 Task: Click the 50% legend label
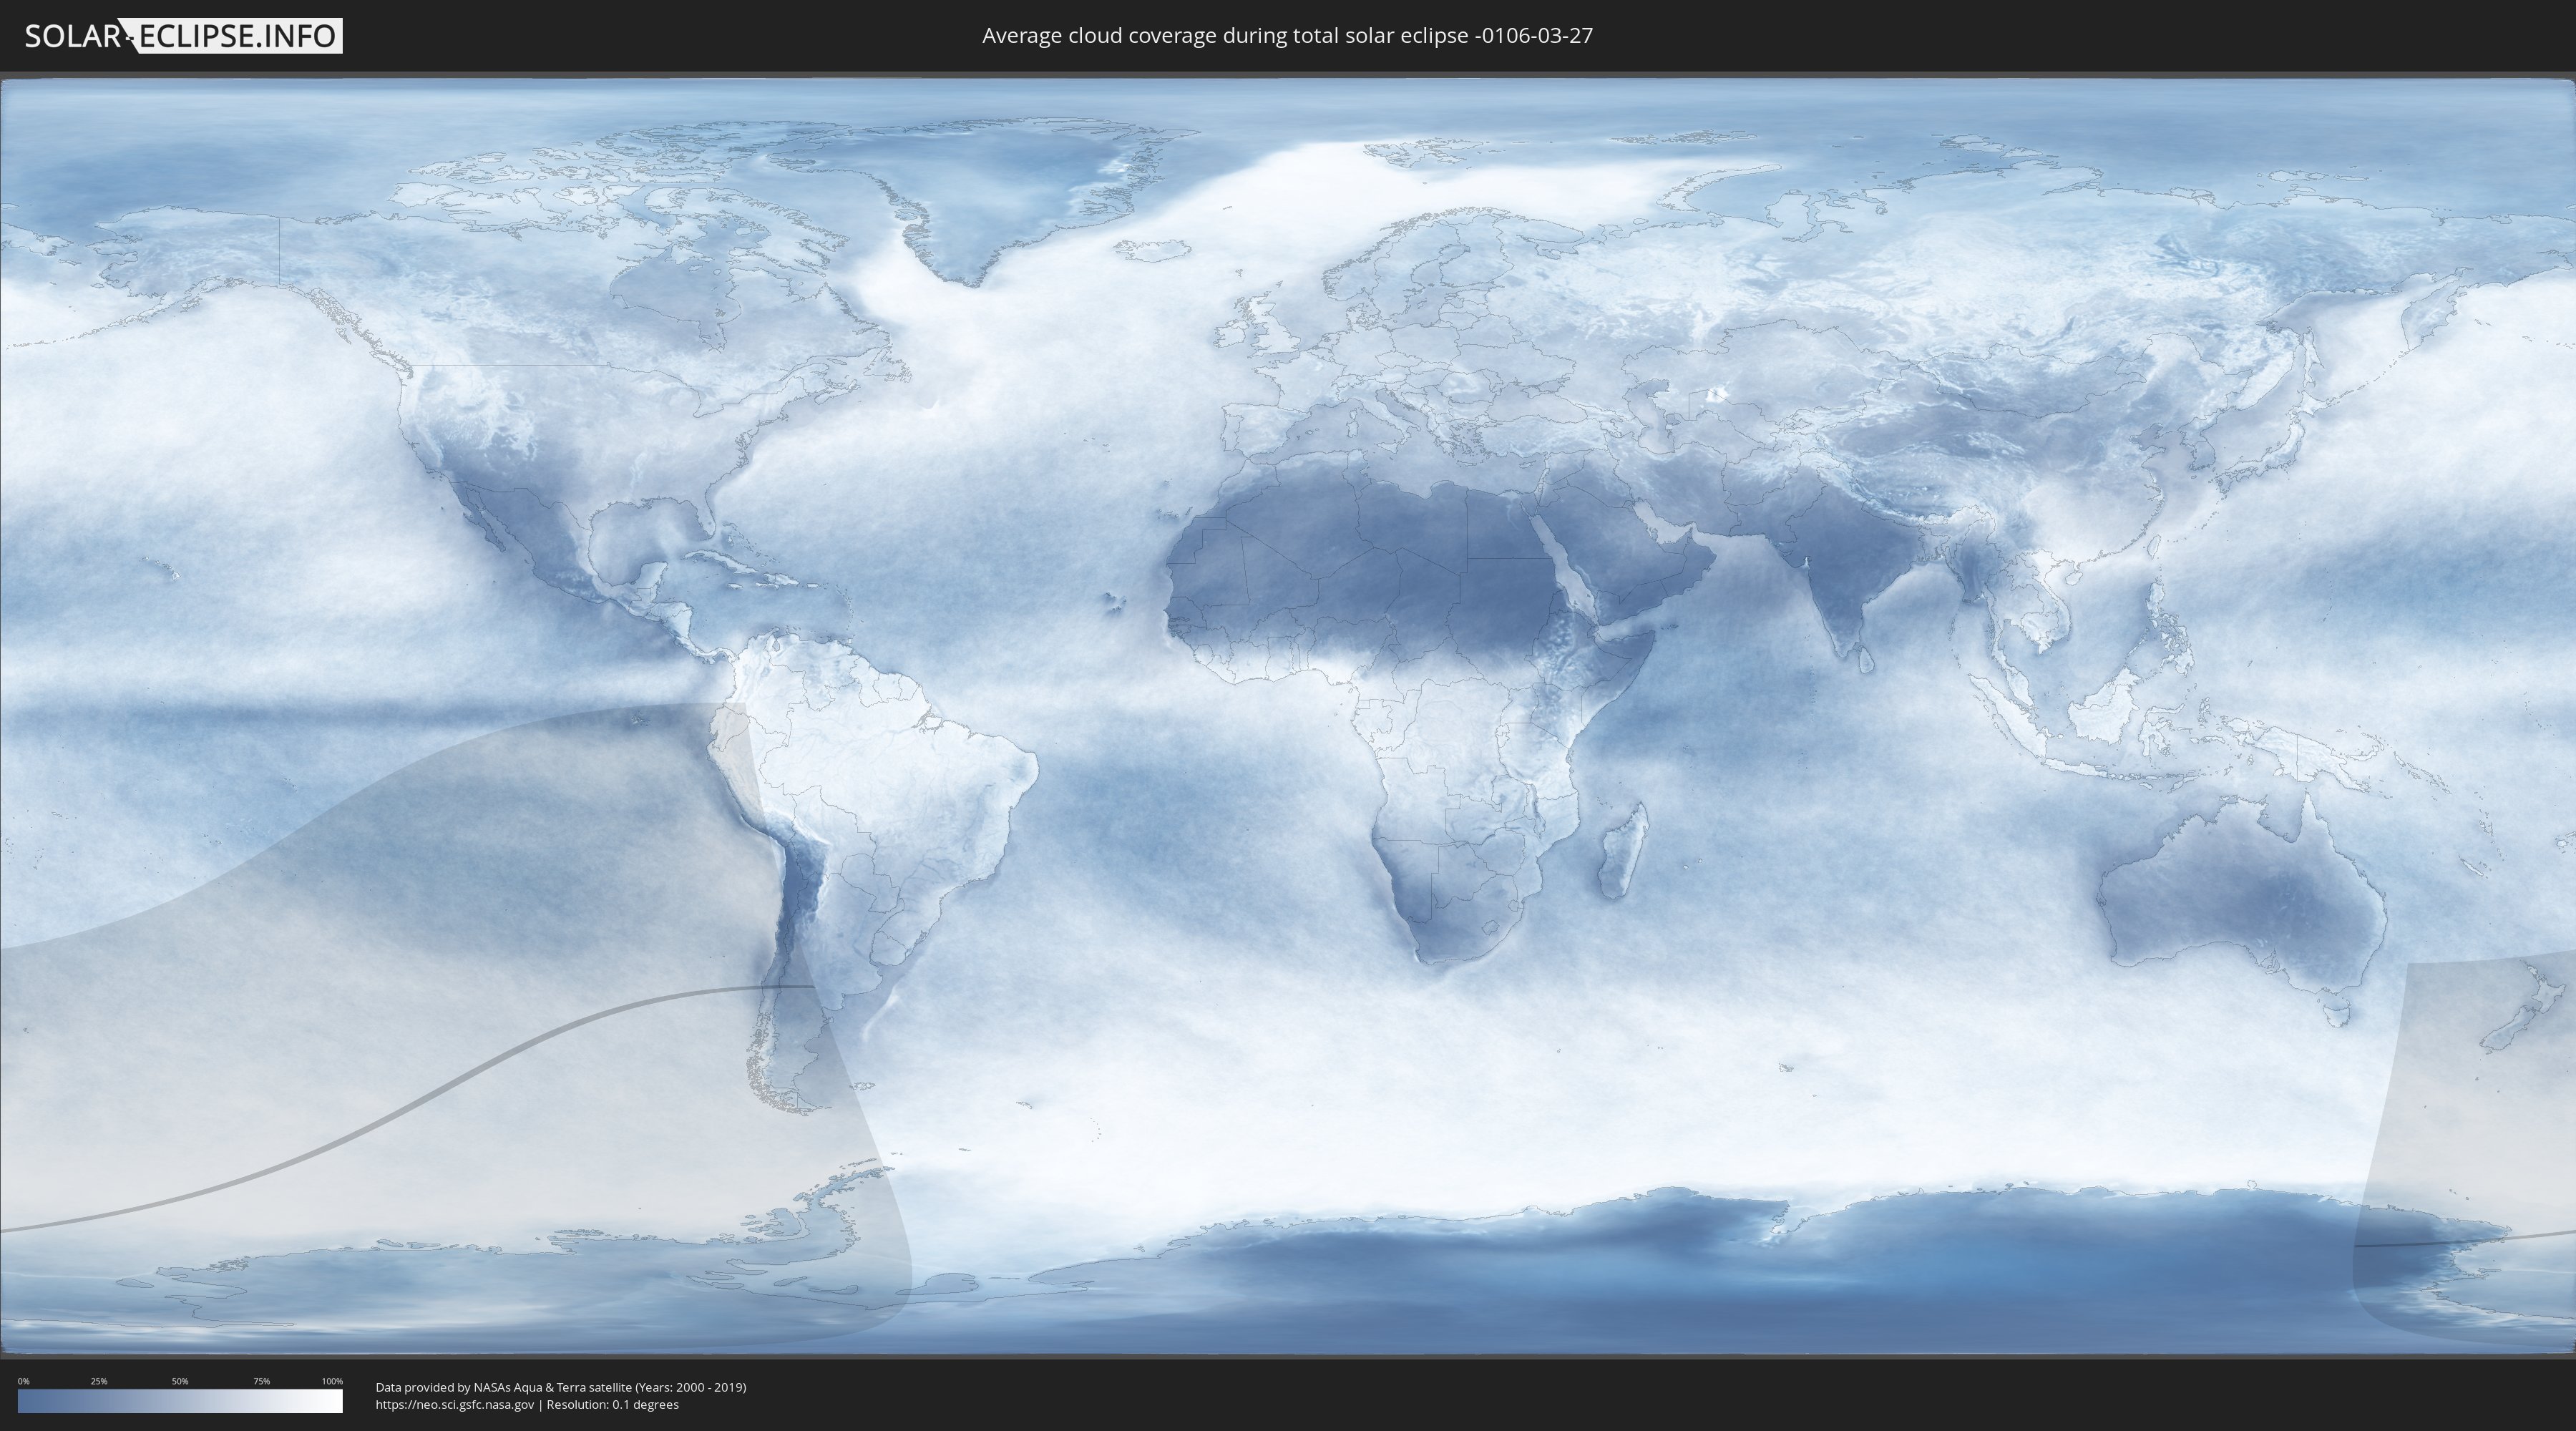[x=180, y=1381]
